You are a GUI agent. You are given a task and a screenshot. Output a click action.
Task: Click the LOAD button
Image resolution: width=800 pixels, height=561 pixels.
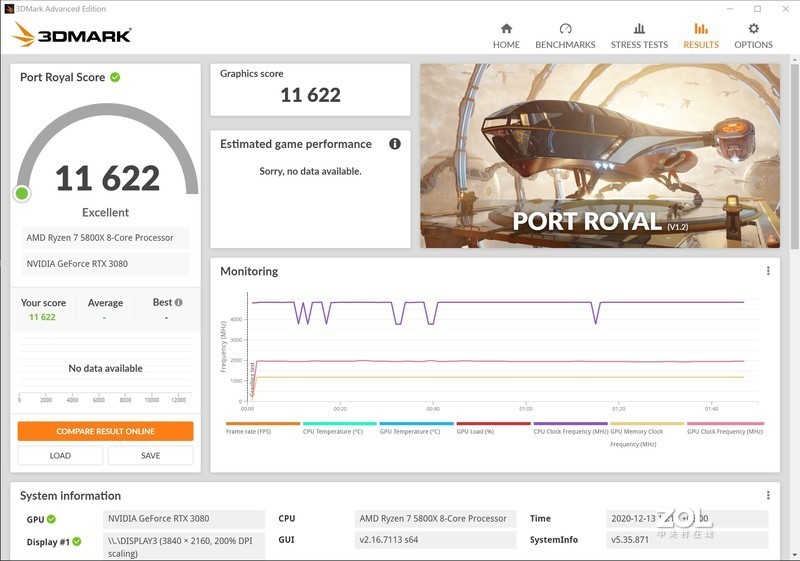60,455
